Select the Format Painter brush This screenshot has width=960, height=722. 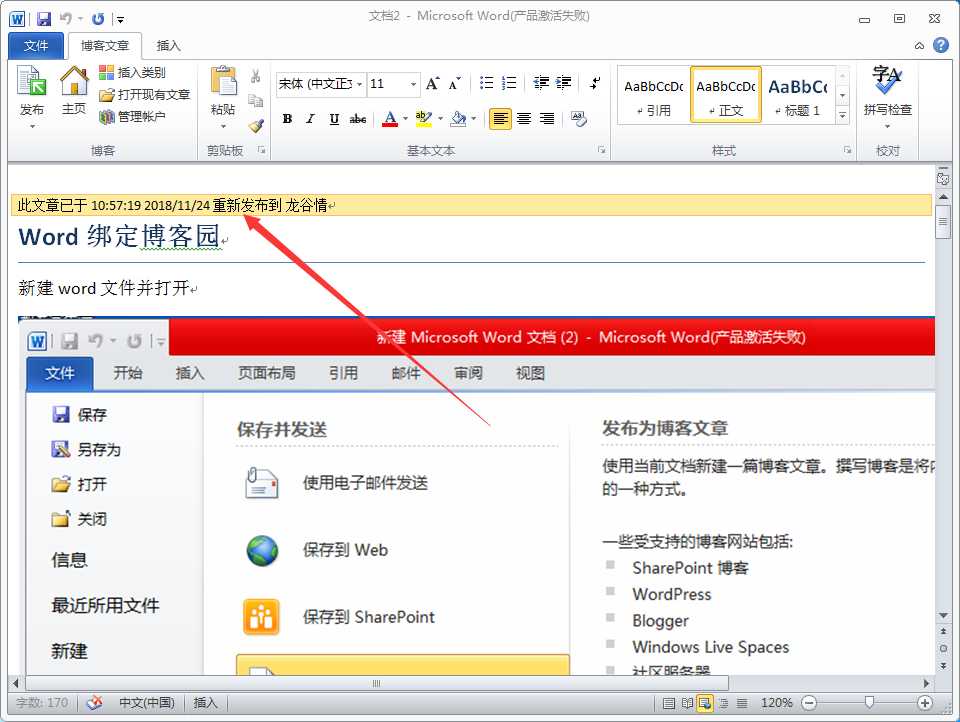[255, 126]
